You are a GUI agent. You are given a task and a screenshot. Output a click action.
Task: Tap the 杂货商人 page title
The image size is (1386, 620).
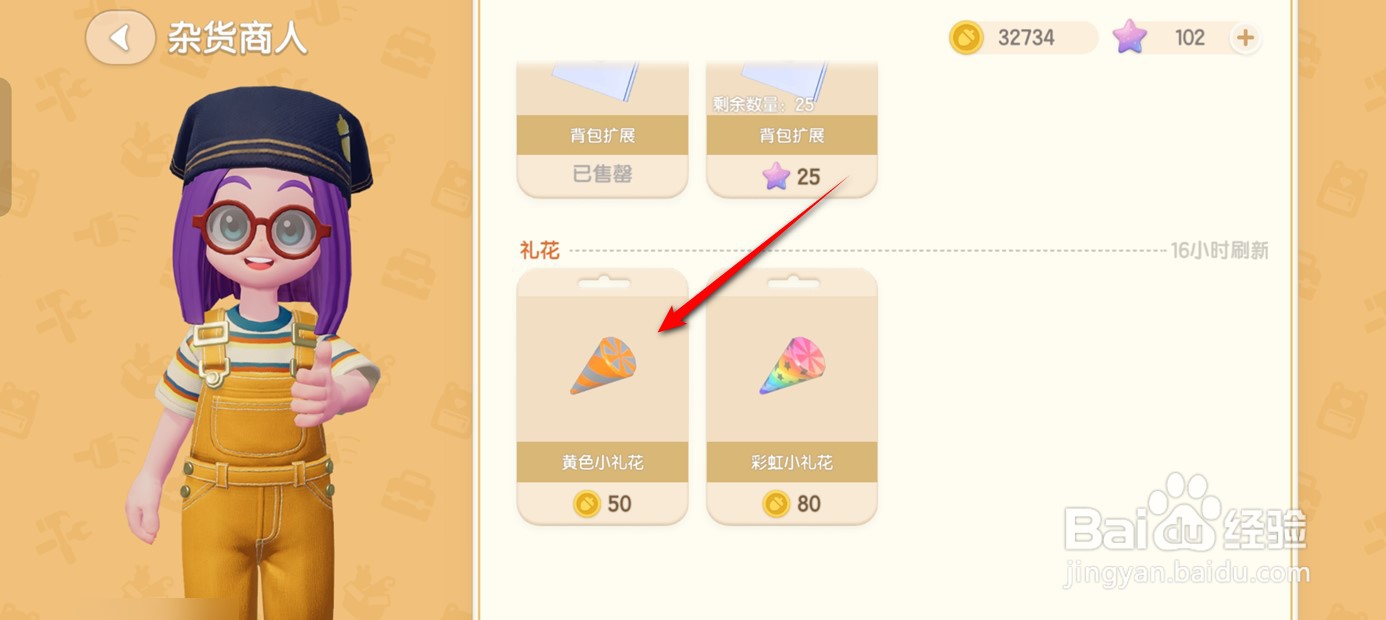click(x=238, y=38)
